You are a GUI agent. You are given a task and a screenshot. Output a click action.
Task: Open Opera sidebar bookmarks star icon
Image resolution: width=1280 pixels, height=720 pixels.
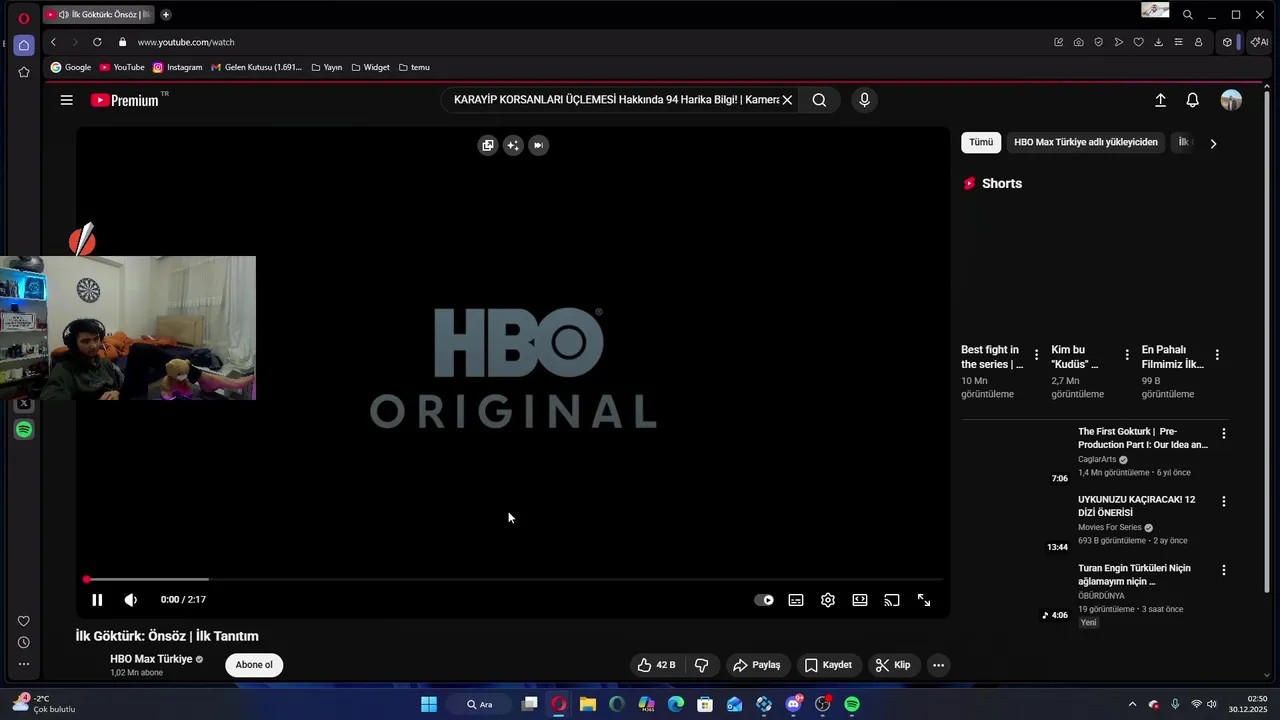click(x=24, y=72)
